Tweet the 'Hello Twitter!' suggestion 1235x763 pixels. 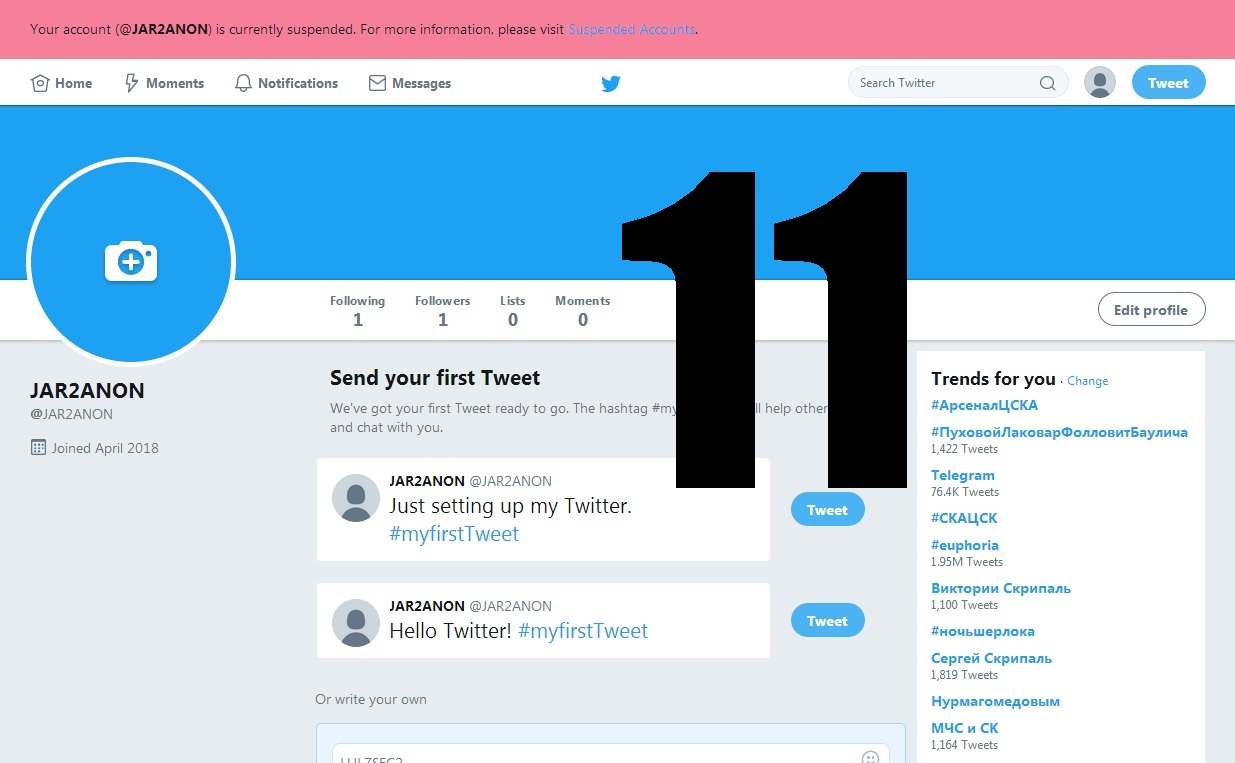(827, 621)
